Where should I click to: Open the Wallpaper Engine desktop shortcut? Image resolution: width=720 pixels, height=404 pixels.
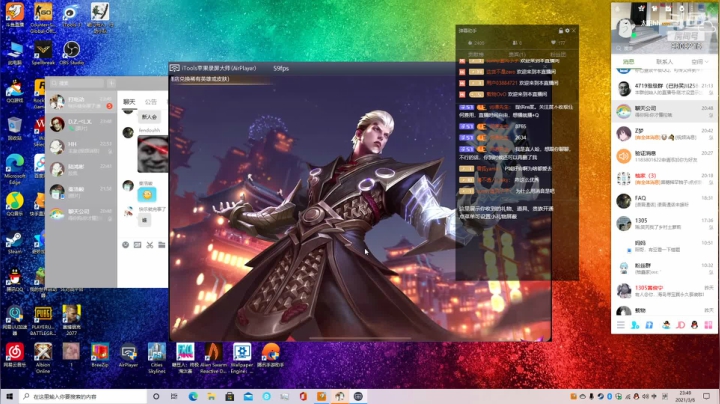click(242, 358)
